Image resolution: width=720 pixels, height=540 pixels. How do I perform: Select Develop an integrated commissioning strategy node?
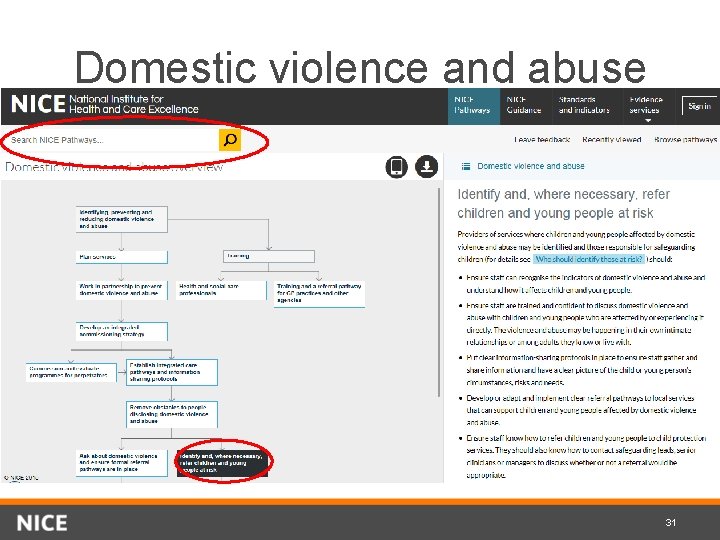click(x=122, y=331)
